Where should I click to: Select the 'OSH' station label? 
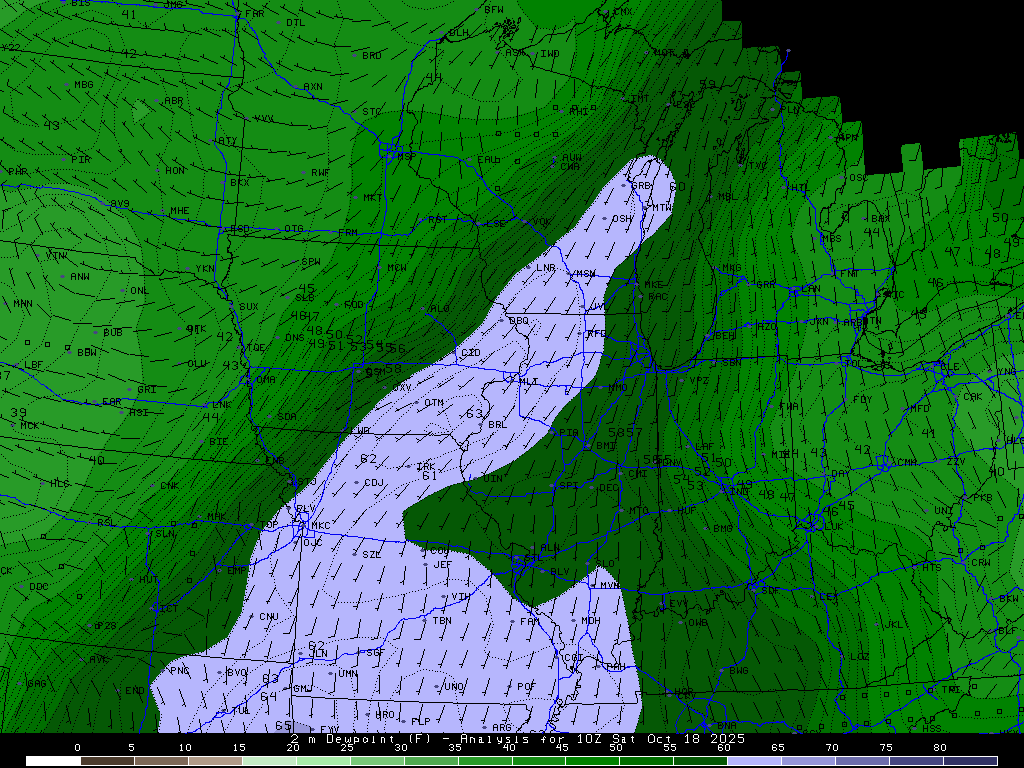[622, 219]
